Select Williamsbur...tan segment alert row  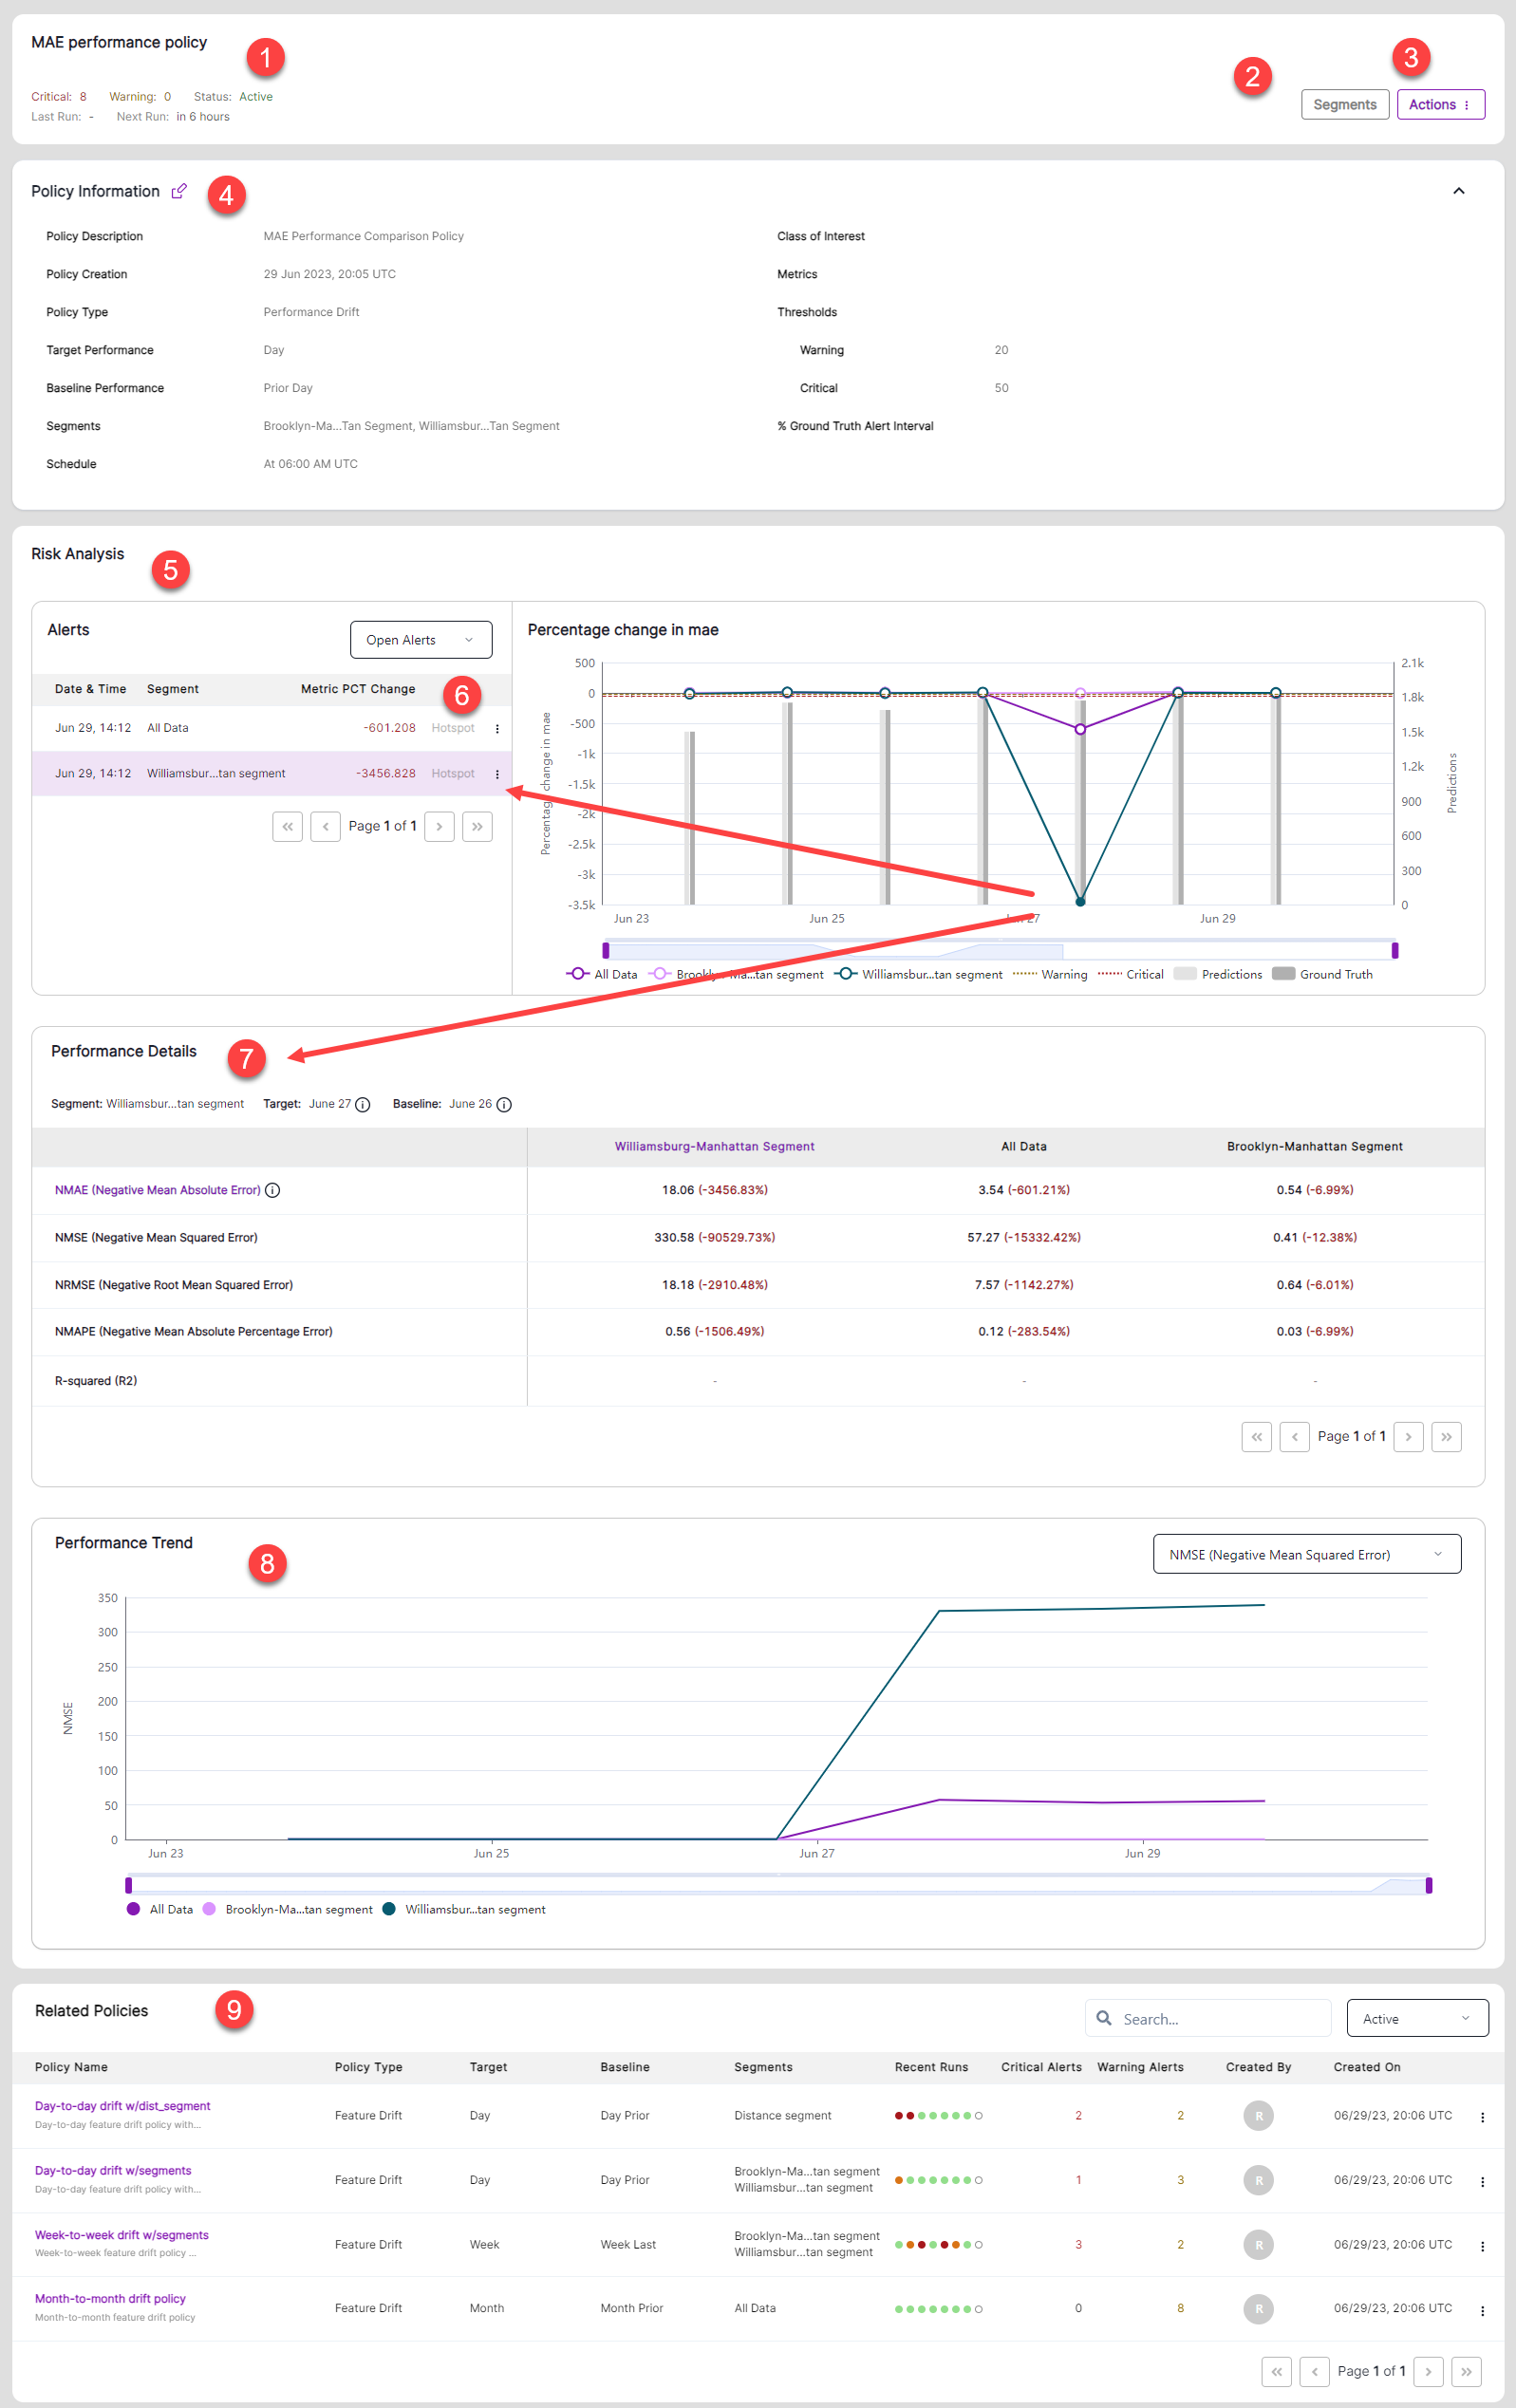tap(272, 773)
